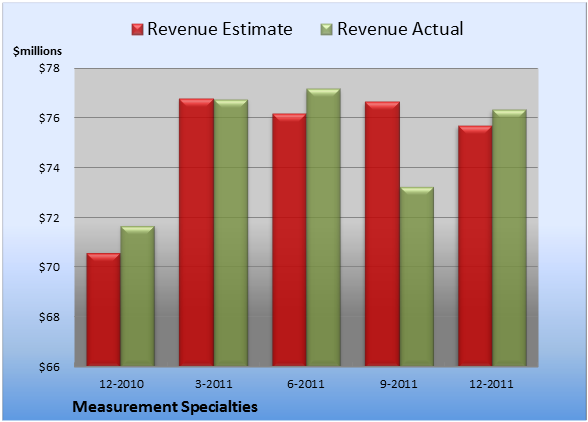The height and width of the screenshot is (422, 588).
Task: Click the '12-2010' x-axis label
Action: pos(121,384)
